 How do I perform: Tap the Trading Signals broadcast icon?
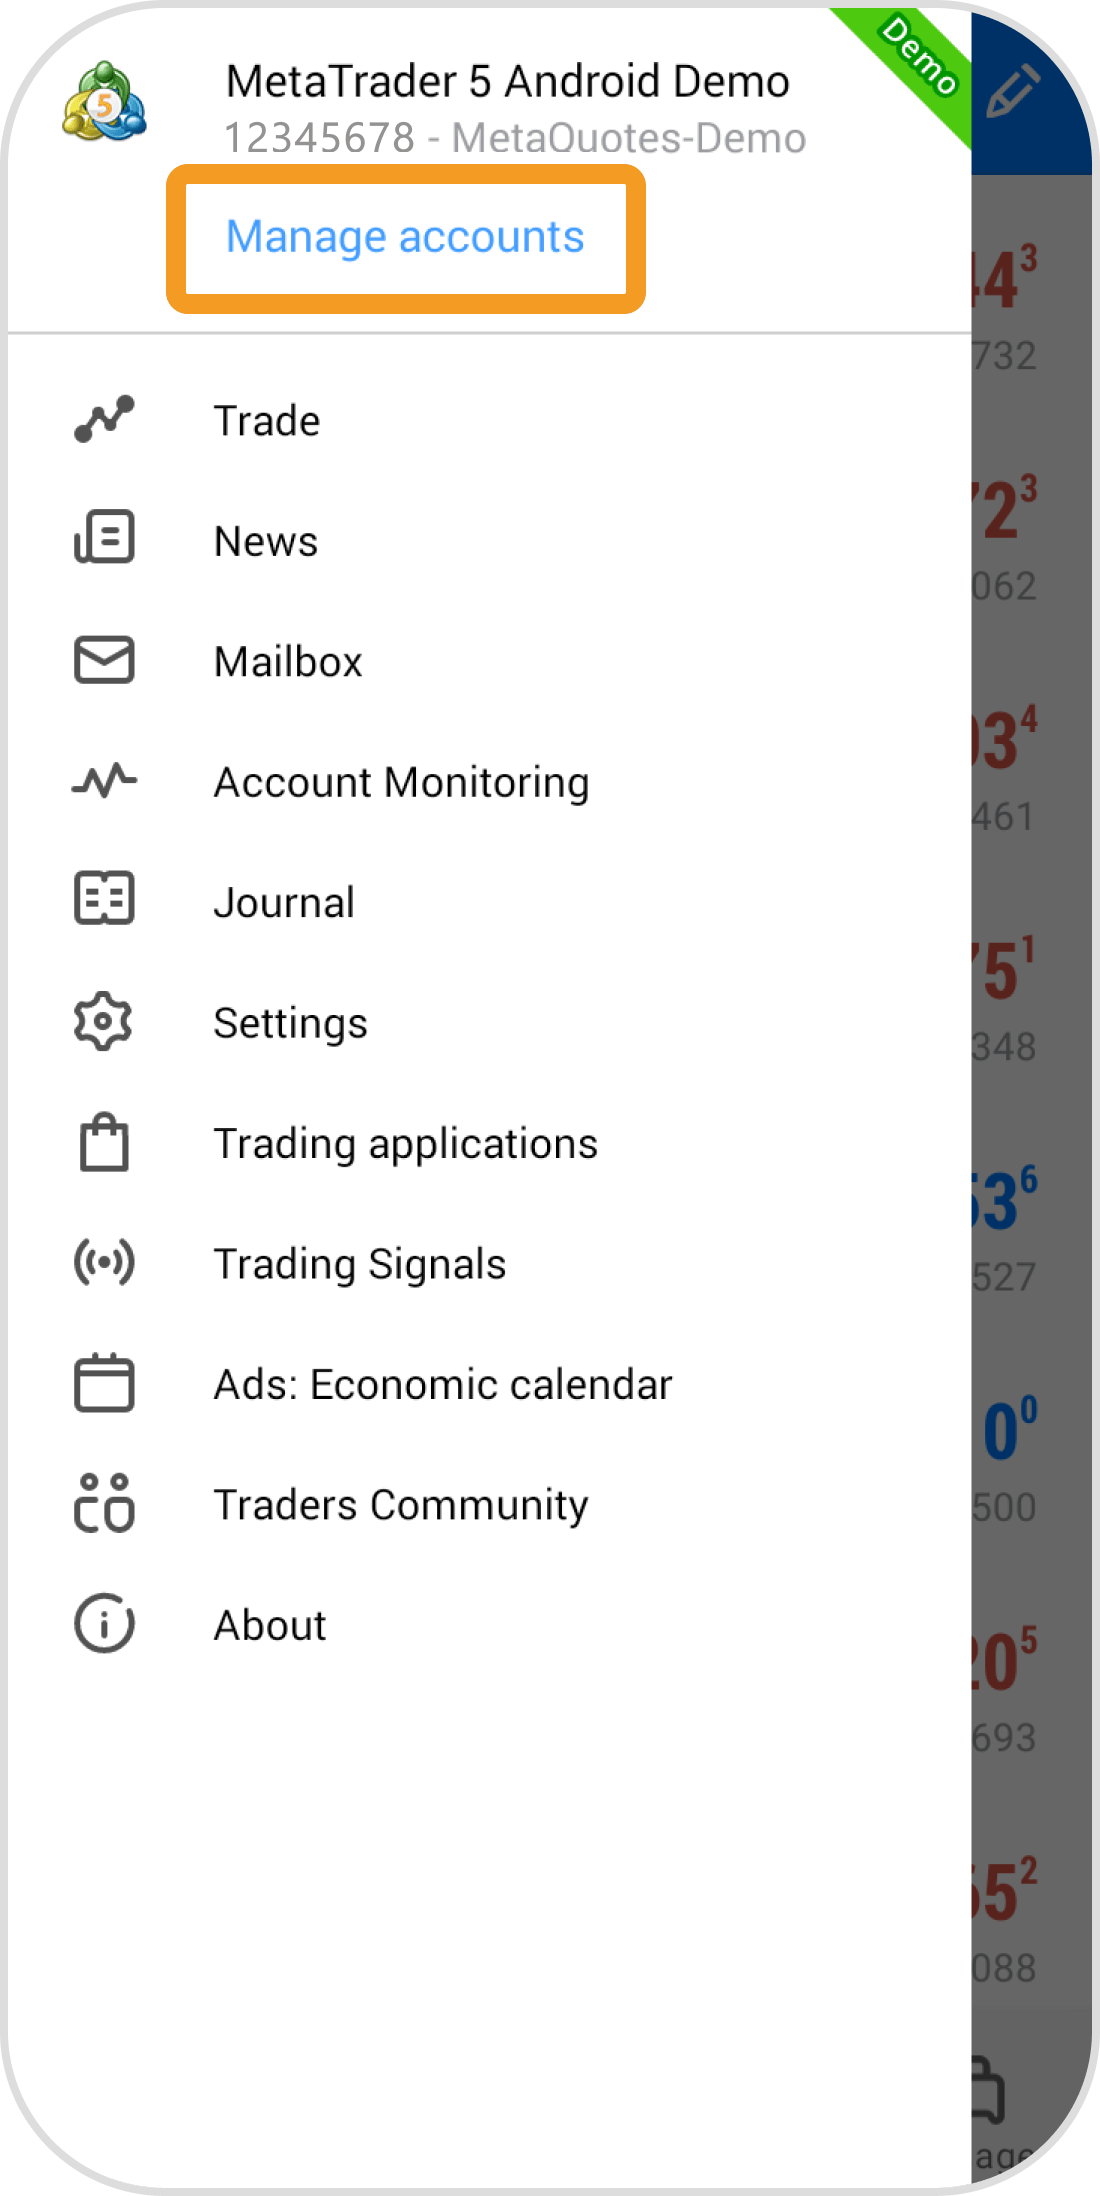point(104,1262)
